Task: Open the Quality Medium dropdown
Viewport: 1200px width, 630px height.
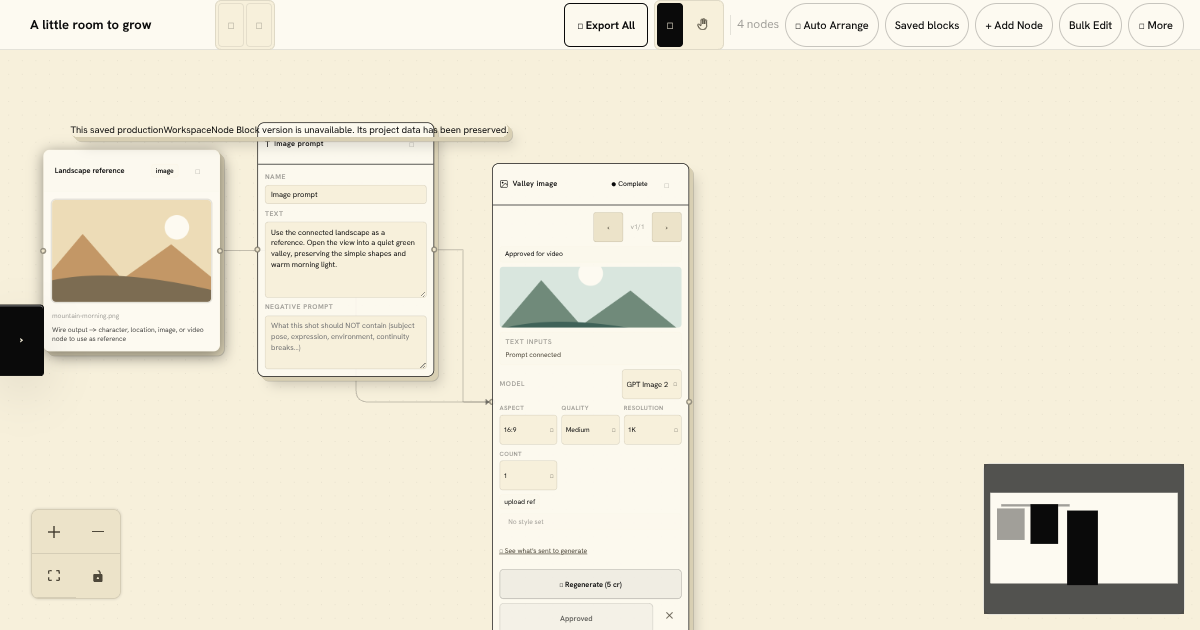Action: coord(590,430)
